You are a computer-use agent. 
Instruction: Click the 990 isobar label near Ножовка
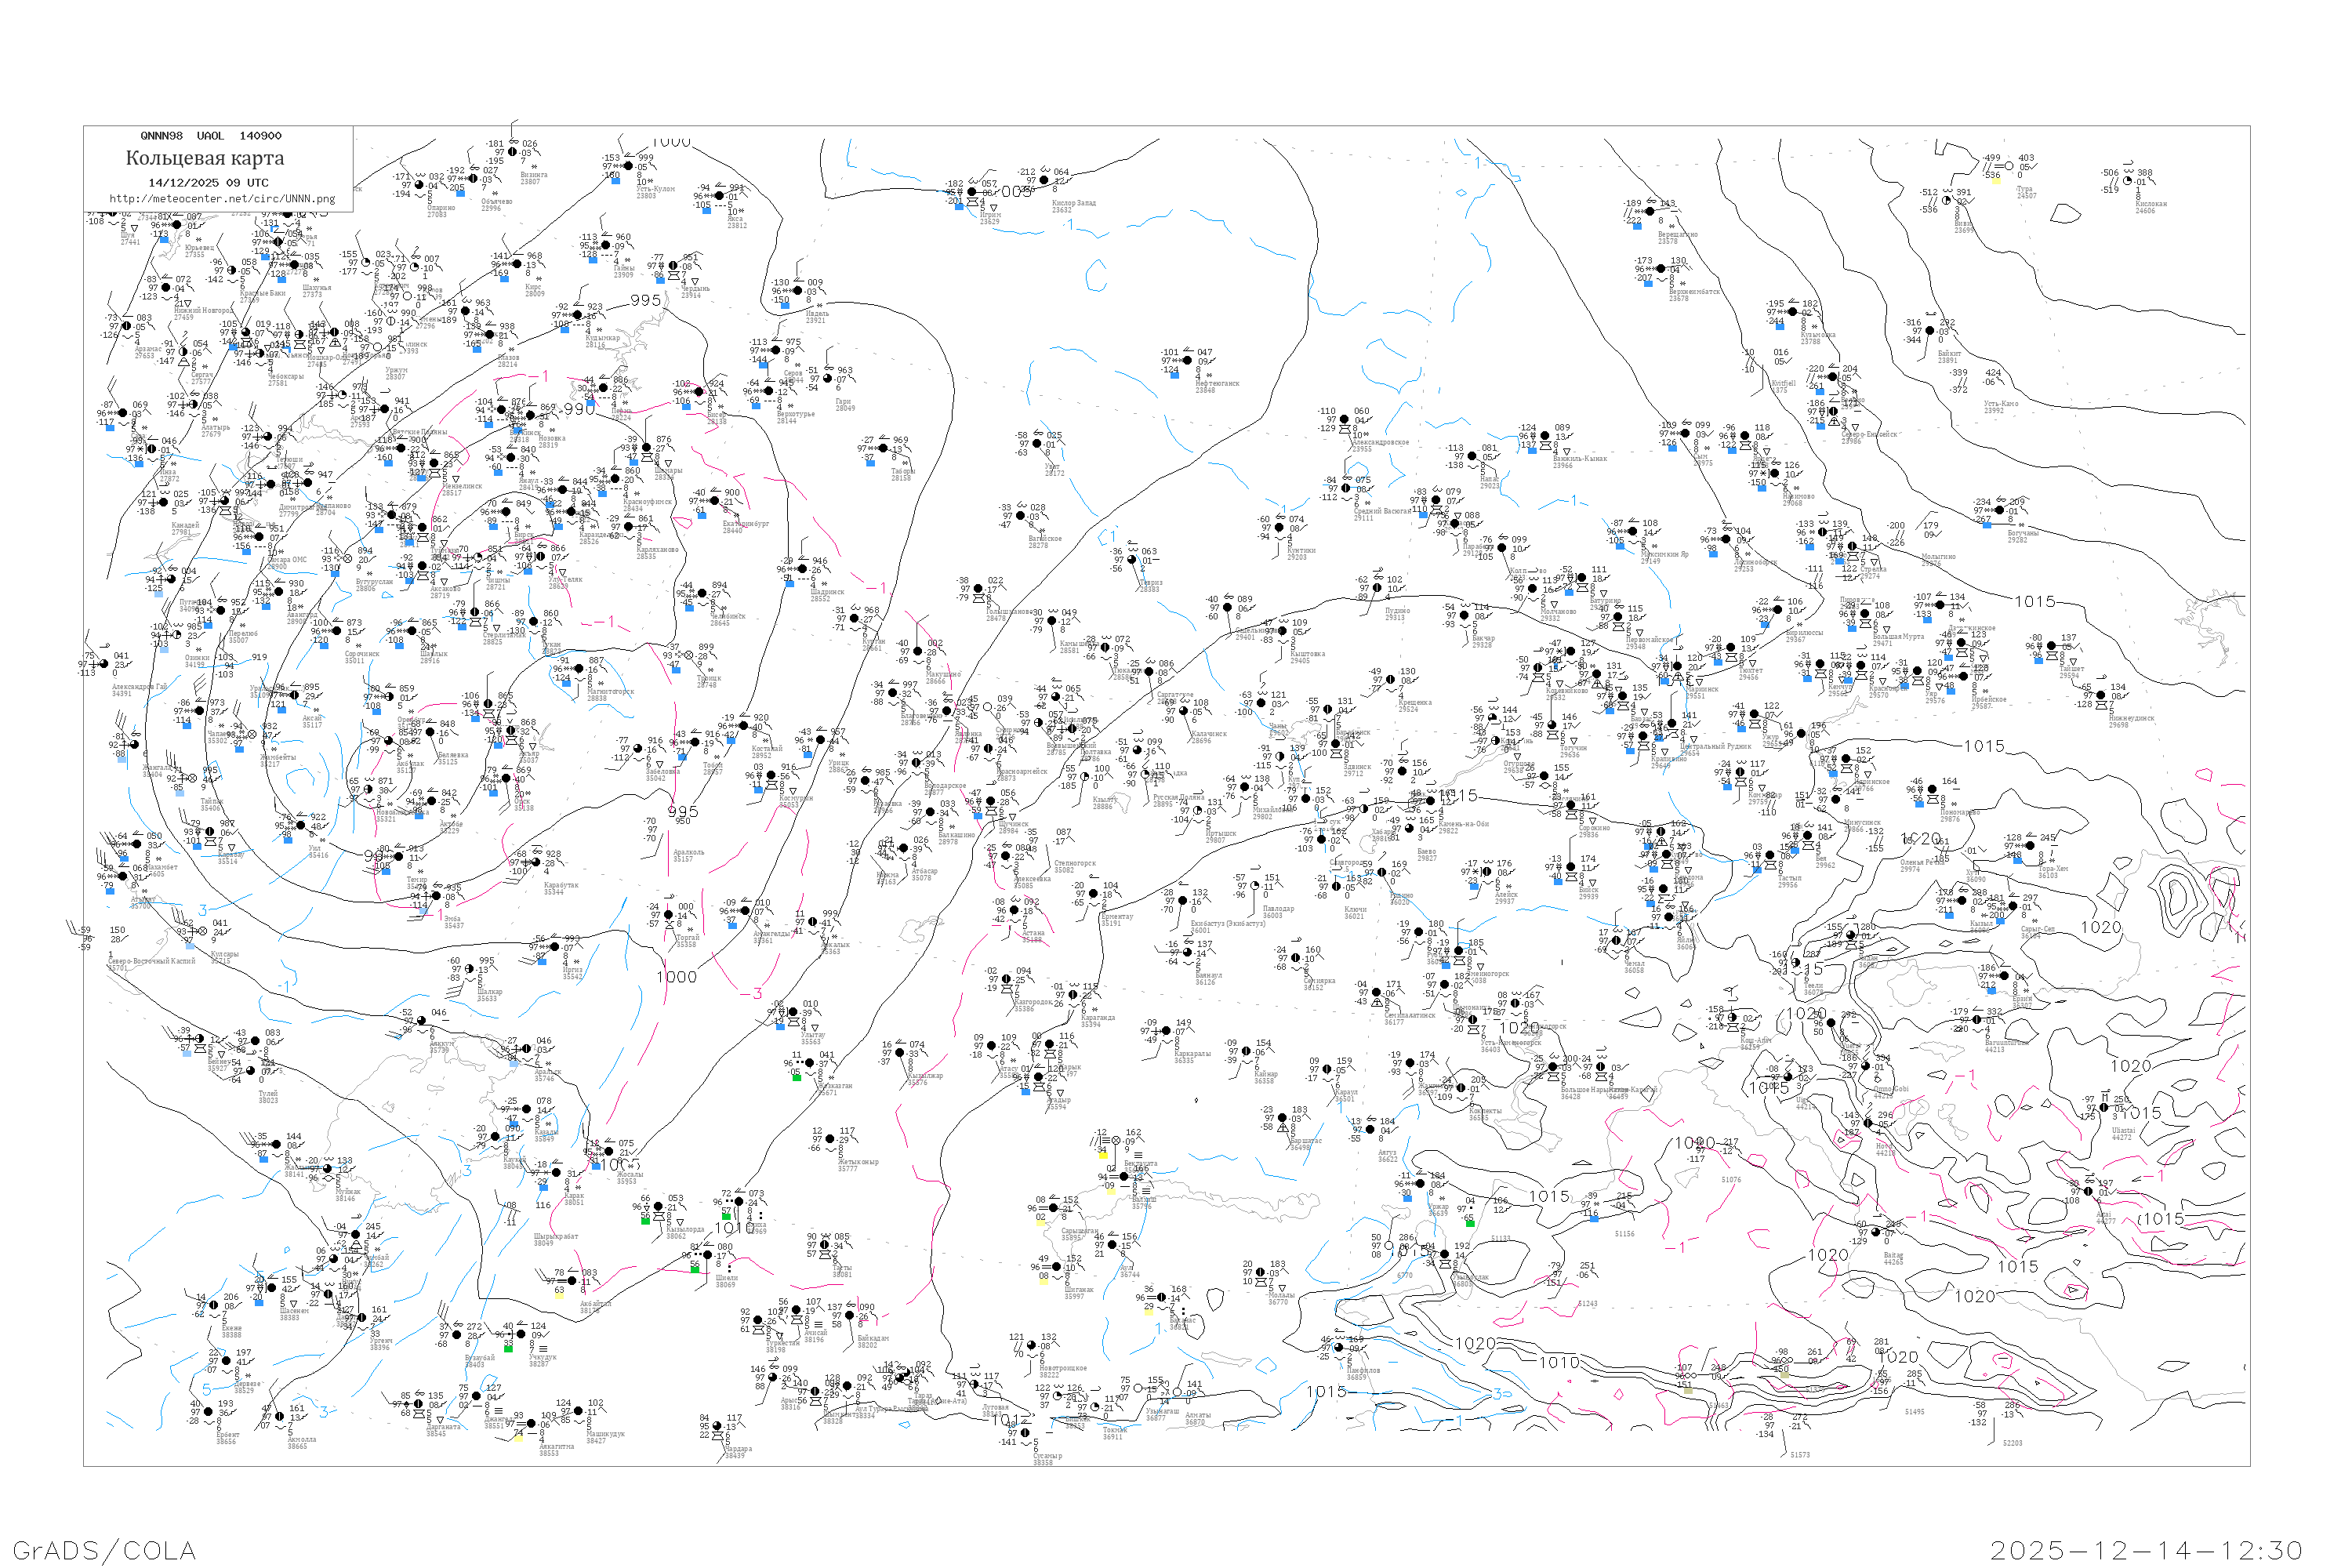click(x=580, y=409)
